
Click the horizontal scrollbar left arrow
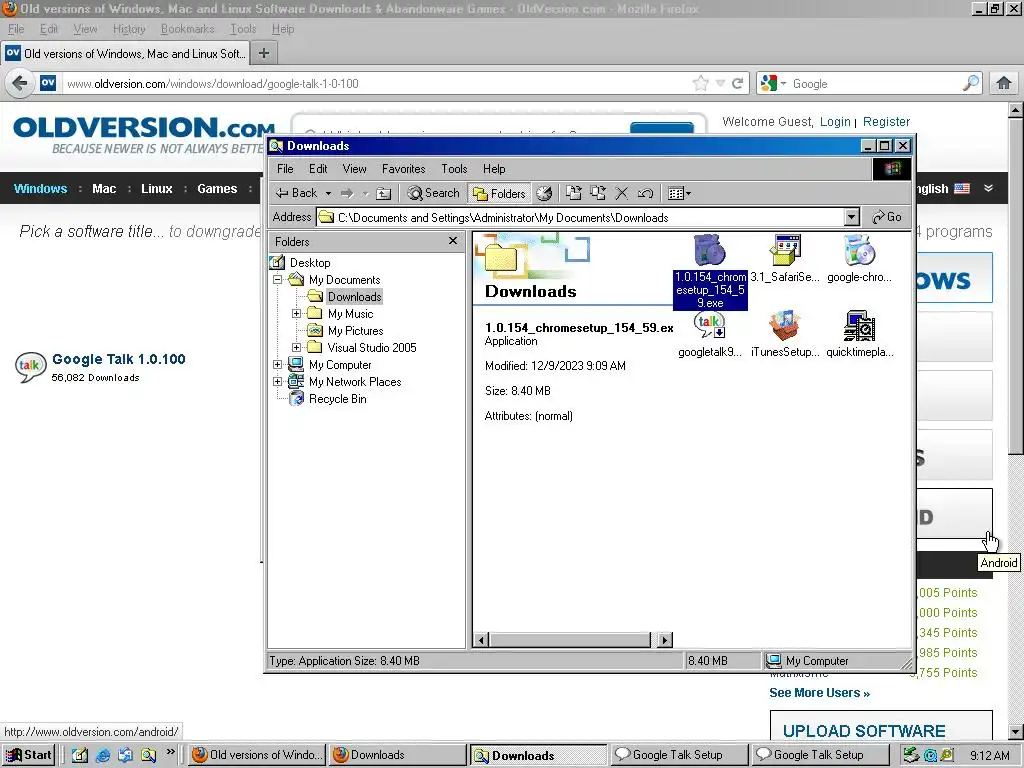coord(481,640)
